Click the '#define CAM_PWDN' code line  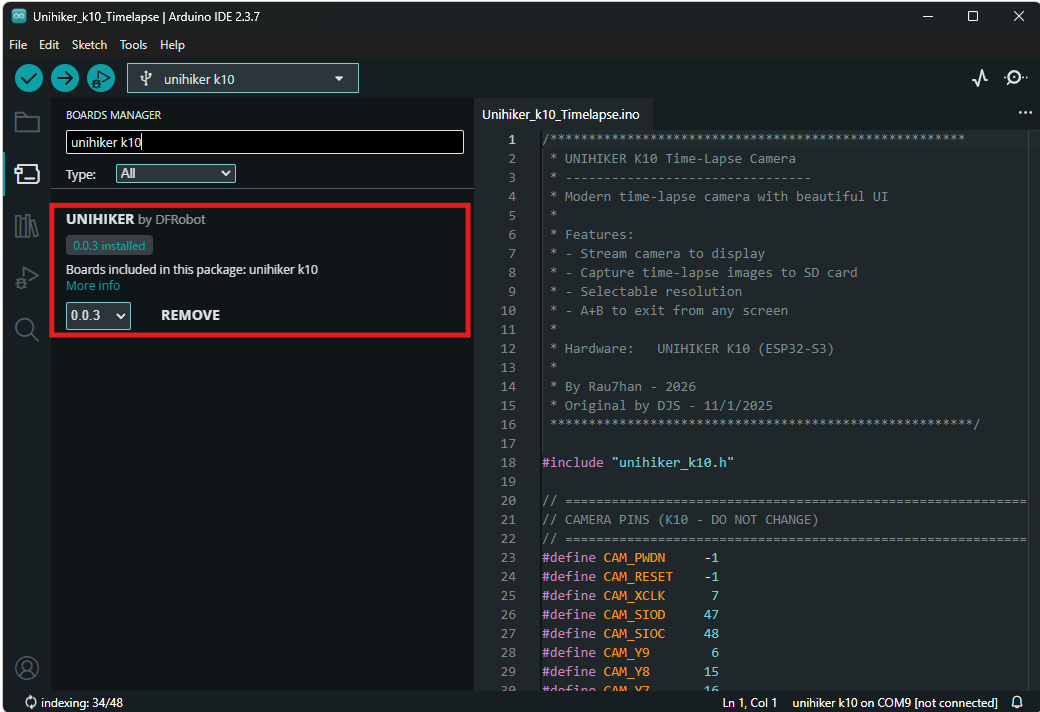coord(630,557)
